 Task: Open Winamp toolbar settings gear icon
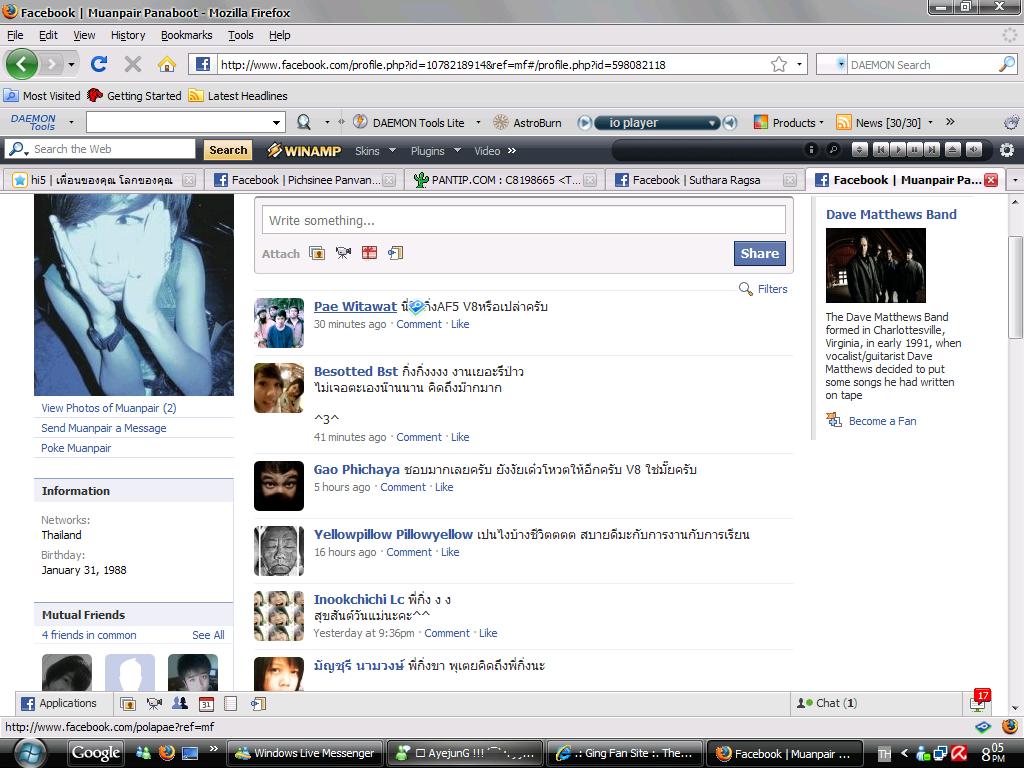click(x=1007, y=150)
